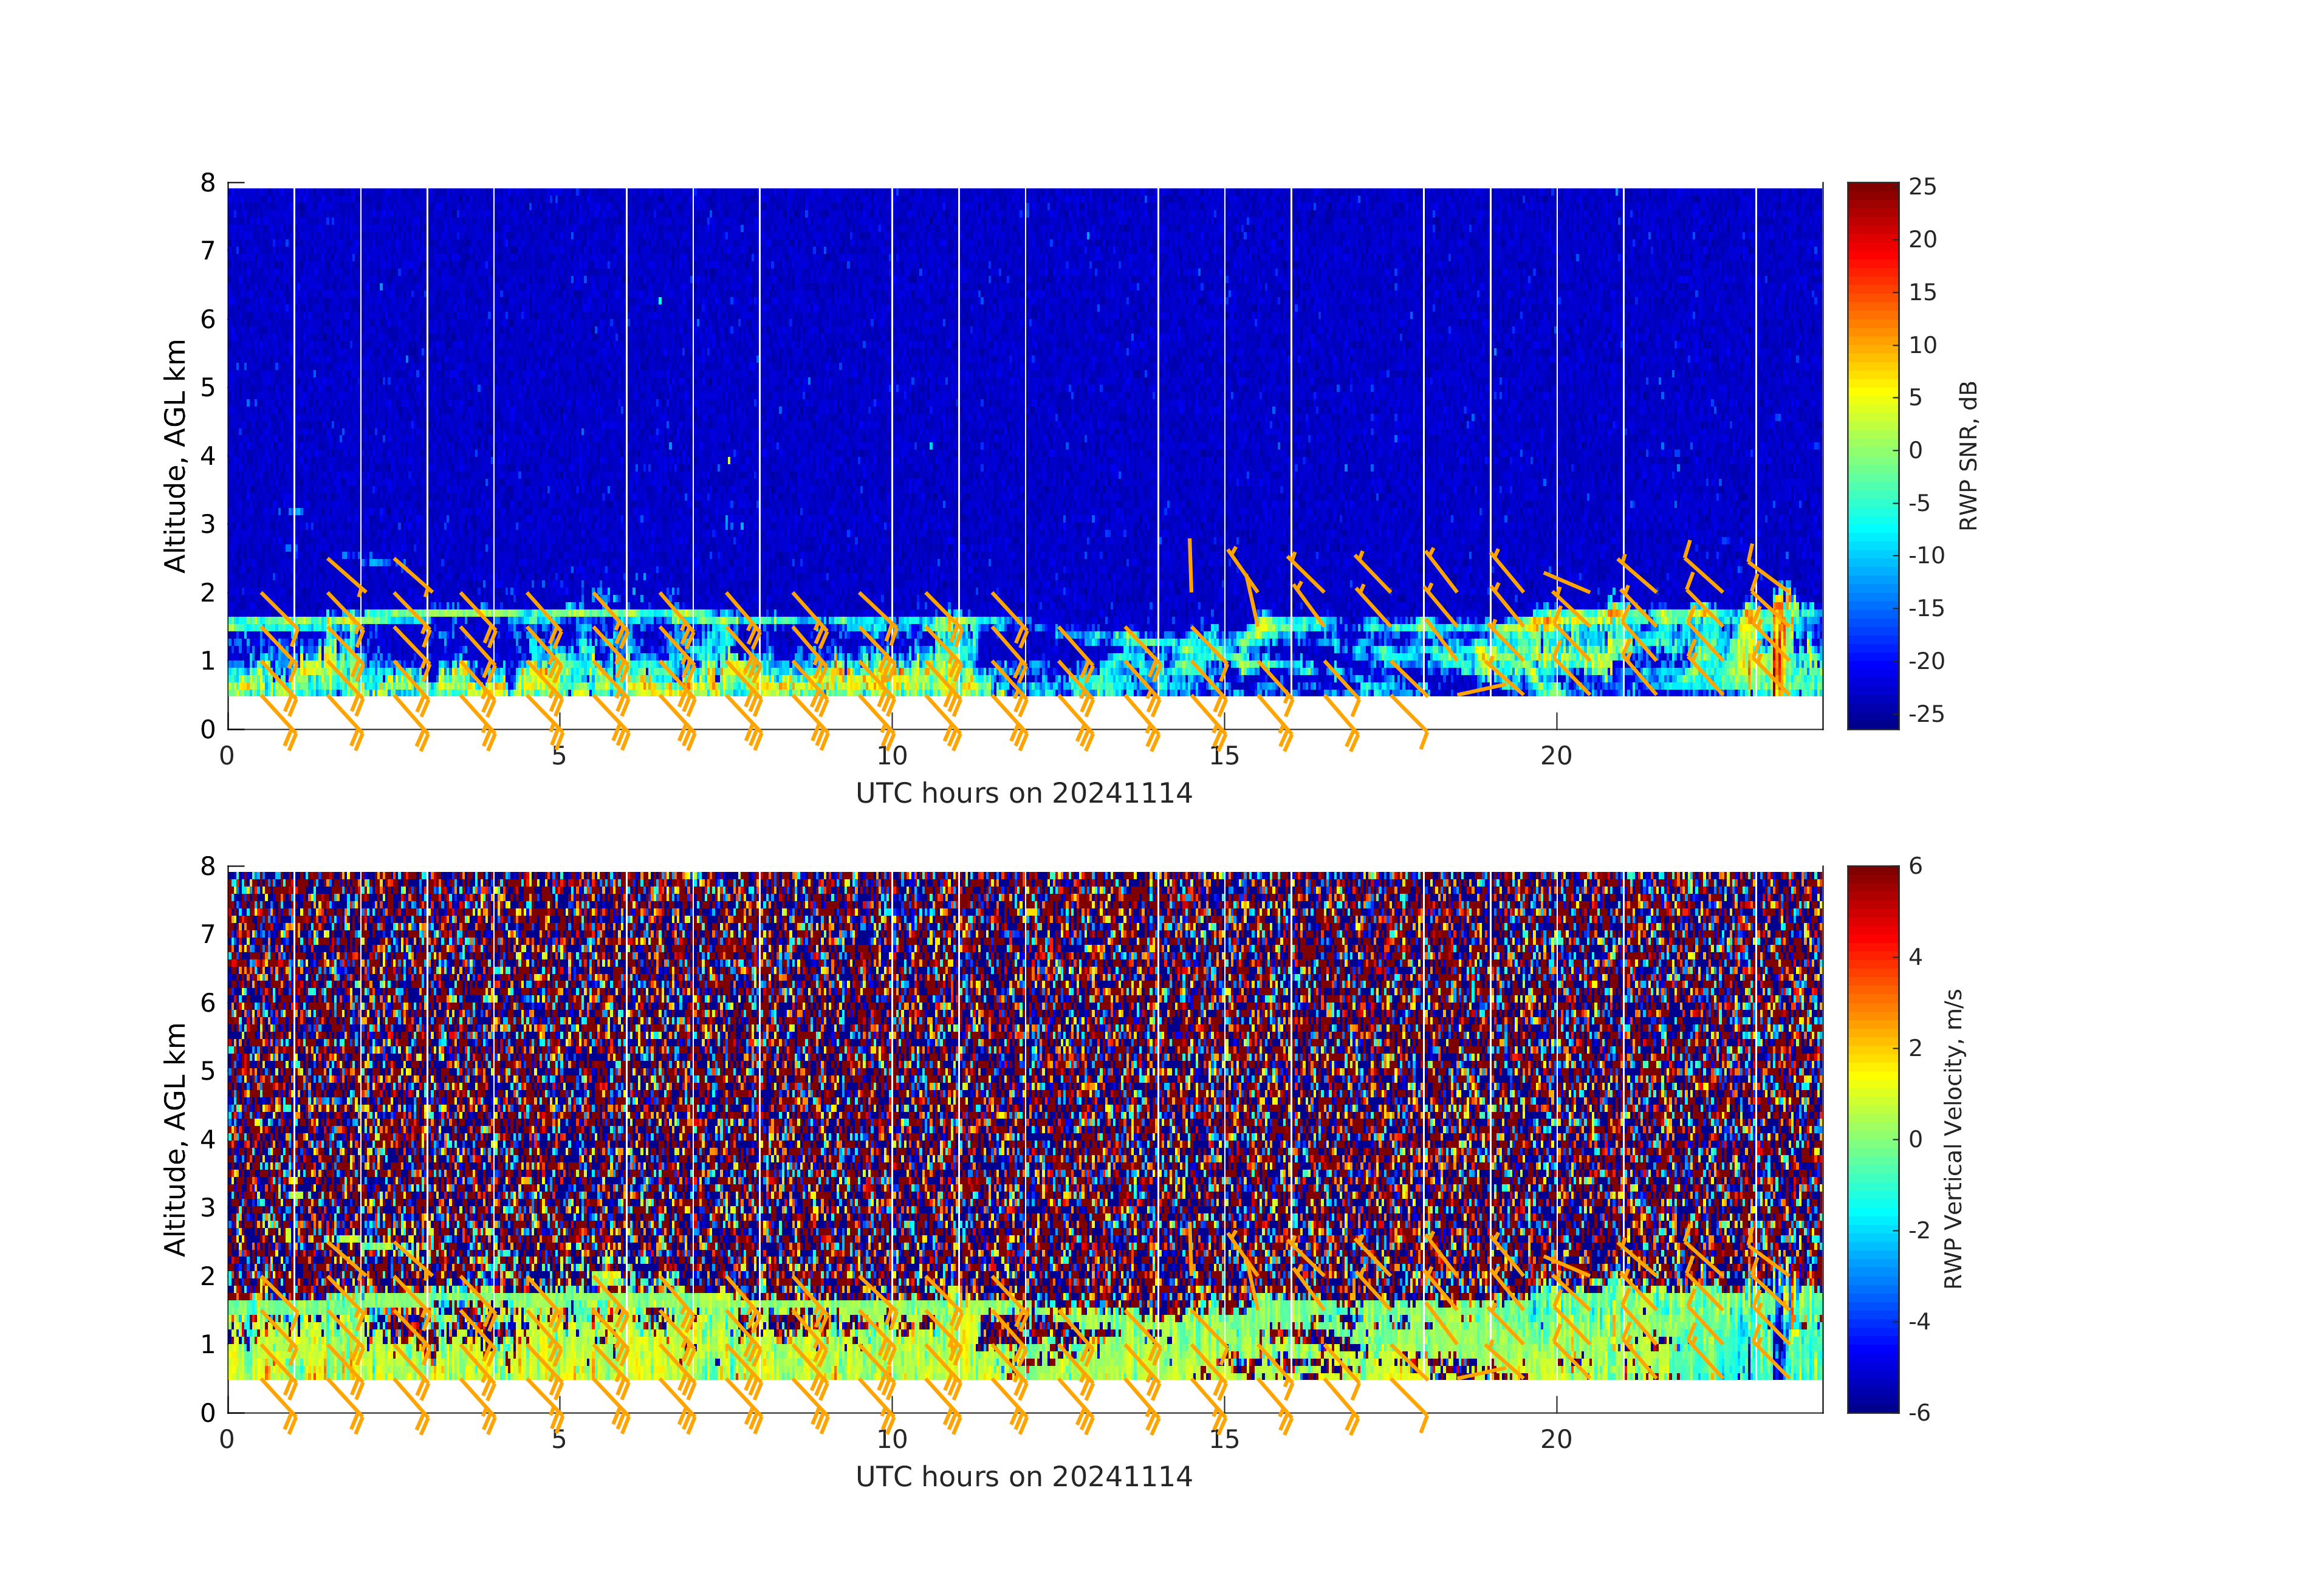Click the vertical wind barb near hour 14.5 in upper plot

(x=1190, y=565)
